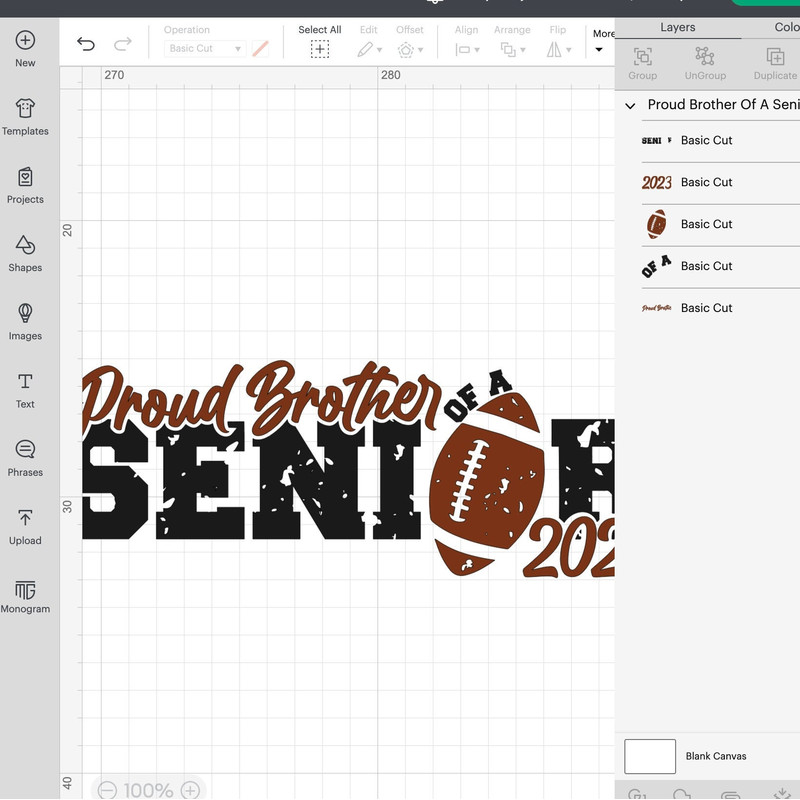
Task: Open the Monogram tool
Action: tap(24, 596)
